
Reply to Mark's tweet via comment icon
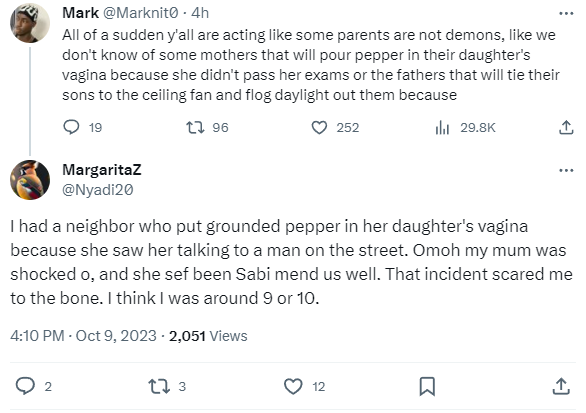pyautogui.click(x=71, y=127)
